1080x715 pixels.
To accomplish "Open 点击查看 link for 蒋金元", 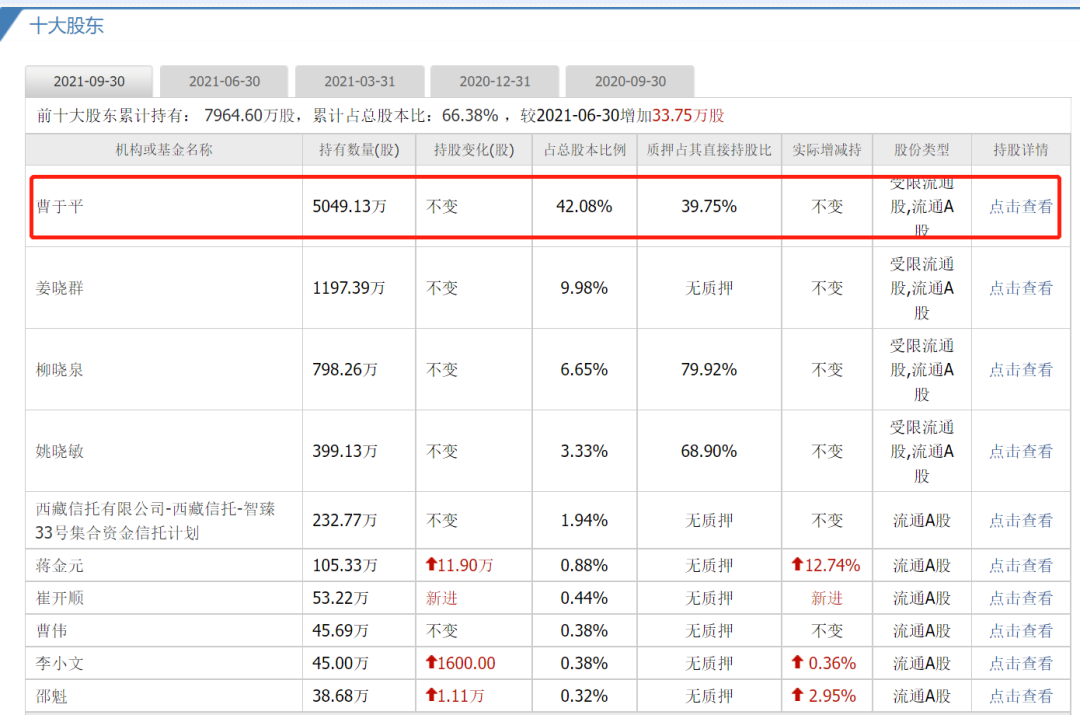I will 1021,566.
